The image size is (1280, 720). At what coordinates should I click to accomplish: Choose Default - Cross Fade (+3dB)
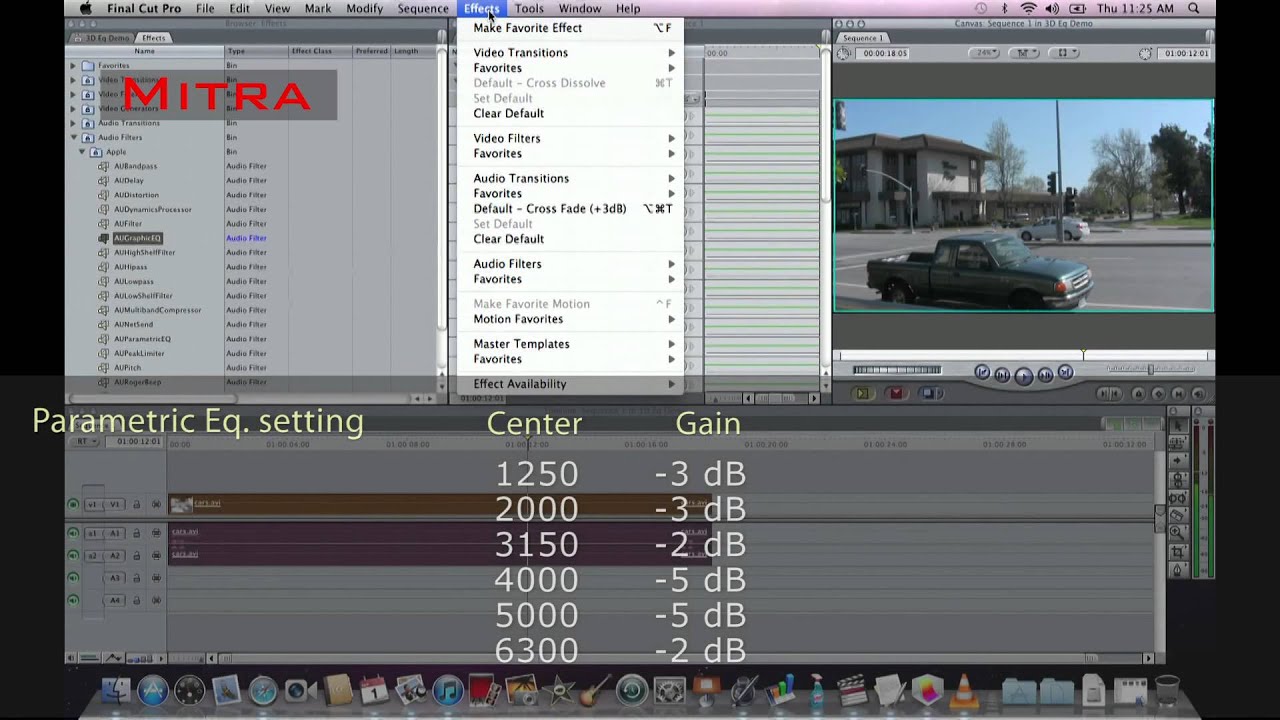tap(571, 209)
